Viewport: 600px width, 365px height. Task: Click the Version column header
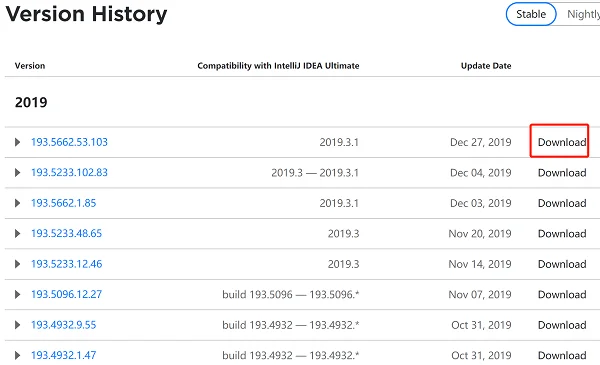(x=30, y=66)
